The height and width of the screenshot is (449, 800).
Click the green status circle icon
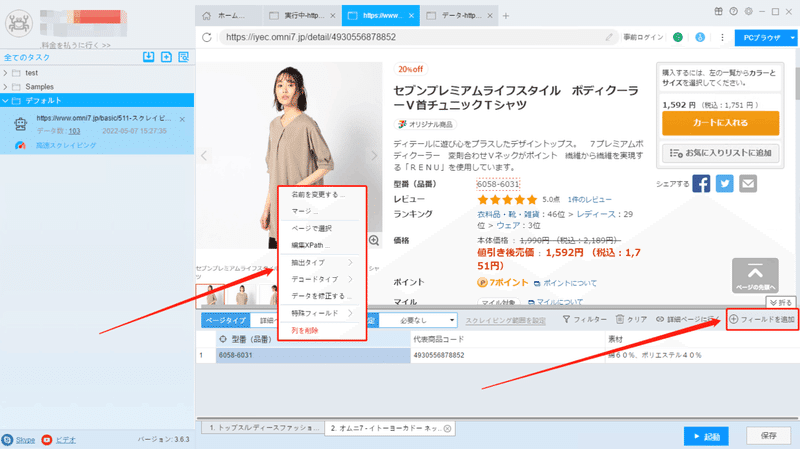click(678, 37)
